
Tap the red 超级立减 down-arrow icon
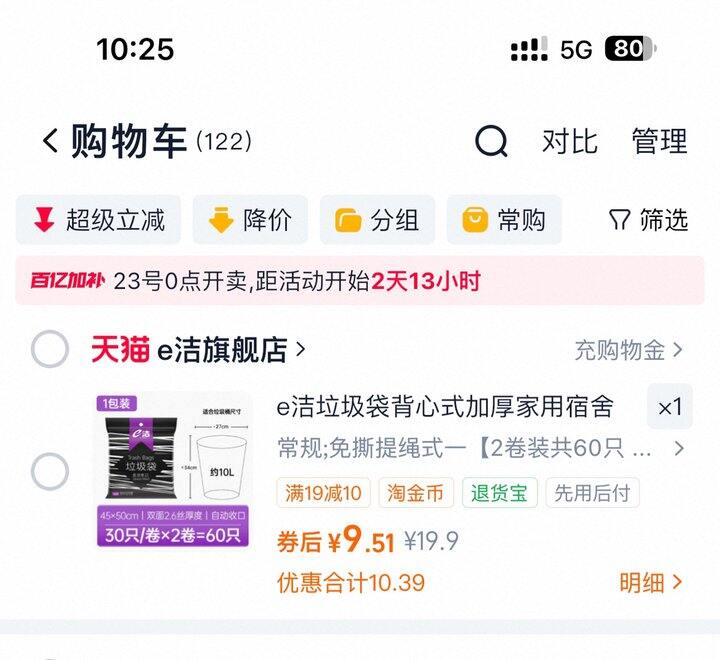[x=44, y=219]
